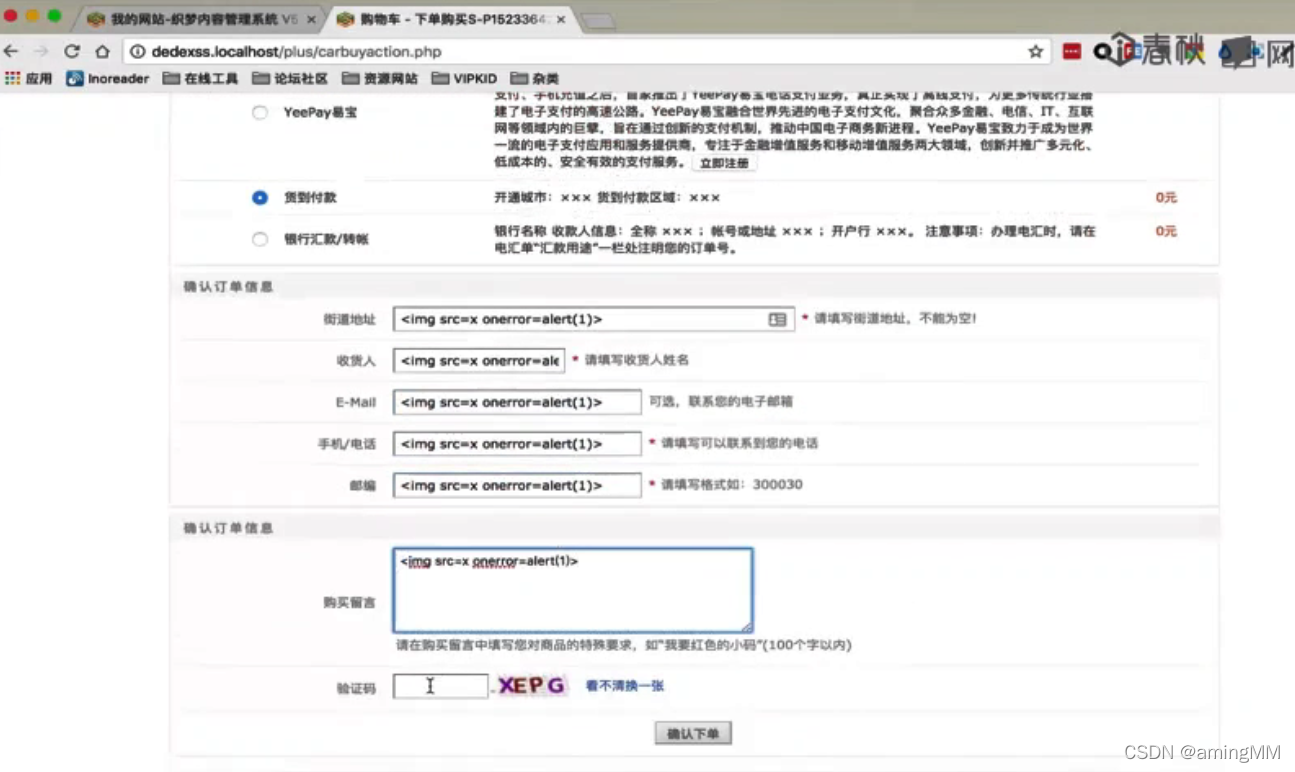Image resolution: width=1295 pixels, height=772 pixels.
Task: Open the VIPKID bookmark folder
Action: [464, 78]
